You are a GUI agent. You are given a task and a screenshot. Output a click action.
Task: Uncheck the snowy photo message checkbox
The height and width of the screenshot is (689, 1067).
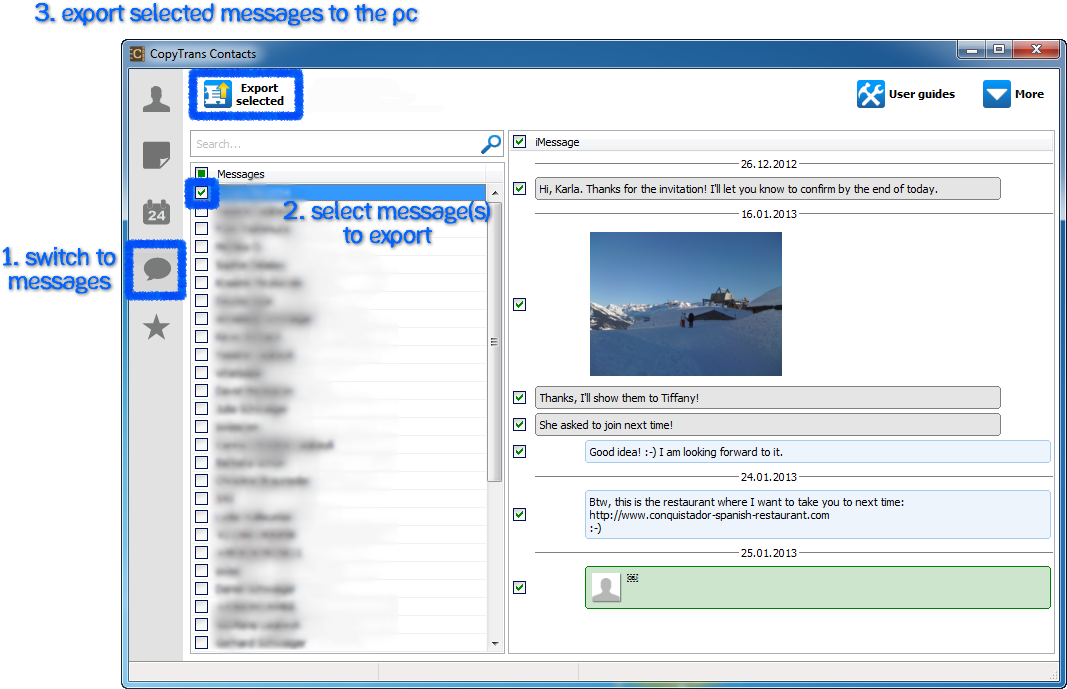click(520, 304)
